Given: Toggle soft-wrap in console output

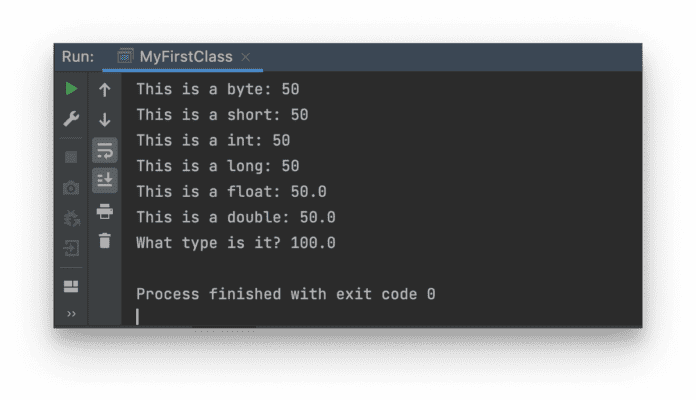Looking at the screenshot, I should coord(105,150).
